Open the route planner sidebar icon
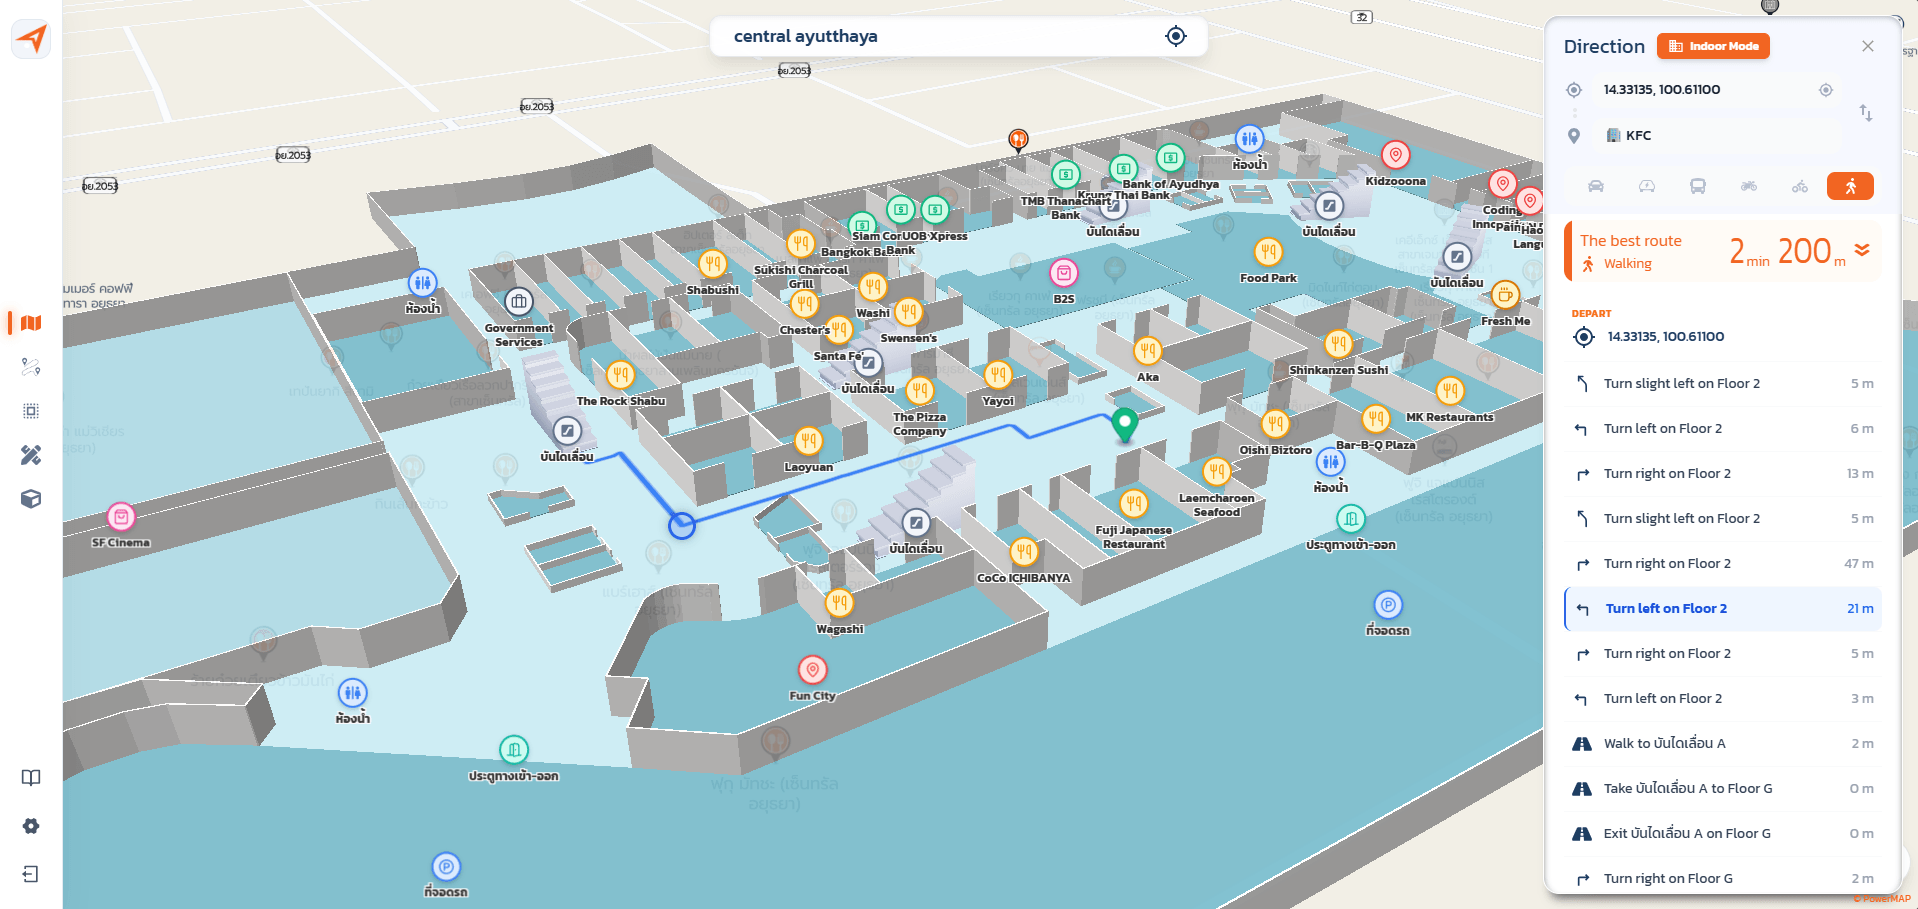1918x909 pixels. (x=31, y=367)
